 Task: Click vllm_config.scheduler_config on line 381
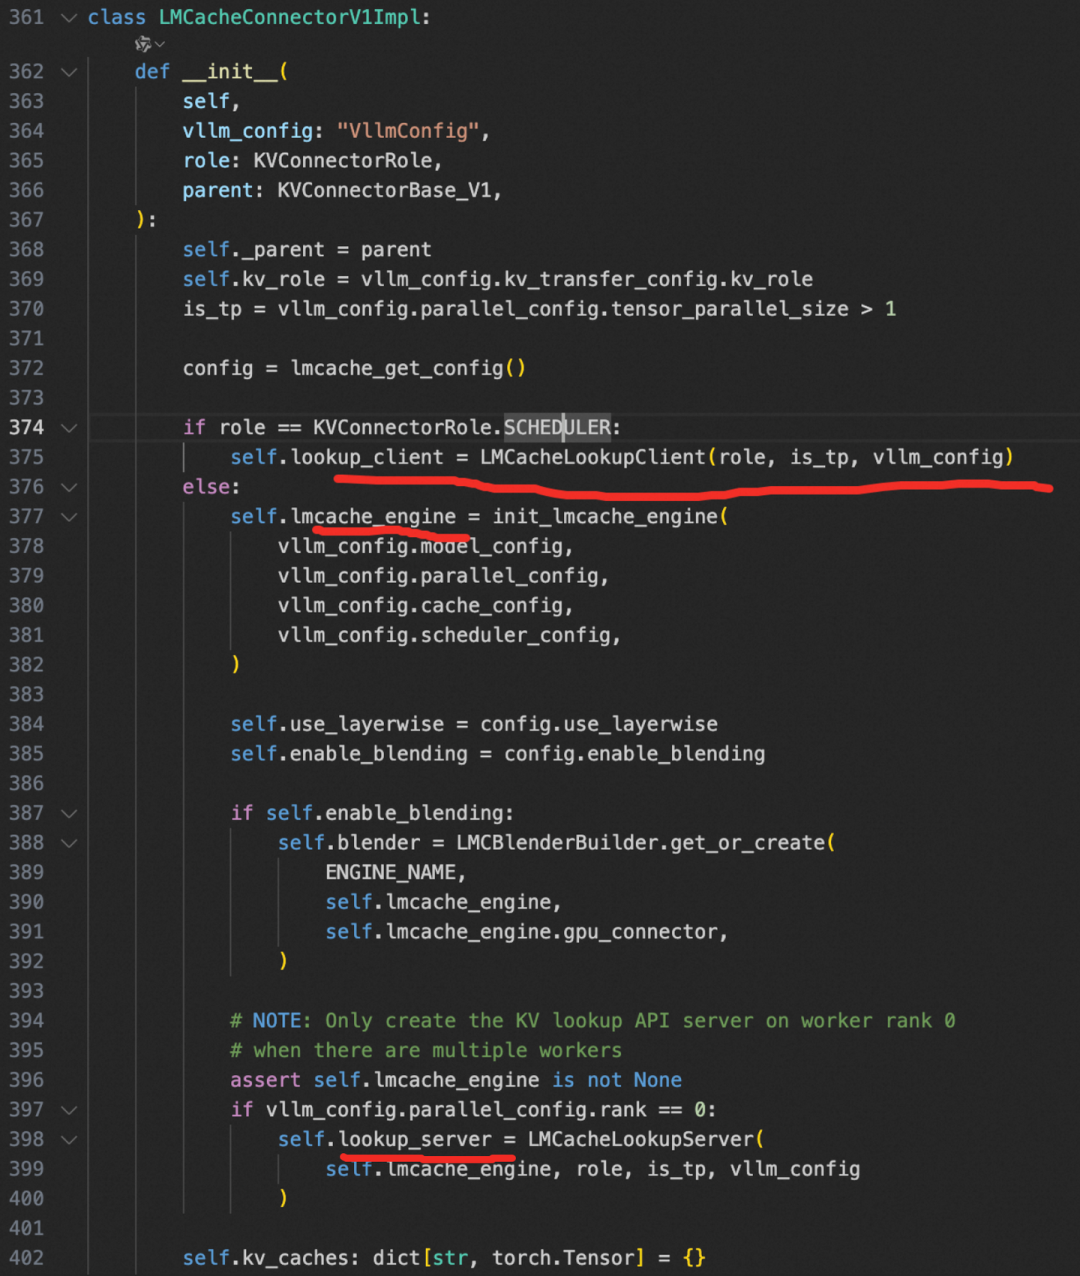[444, 635]
